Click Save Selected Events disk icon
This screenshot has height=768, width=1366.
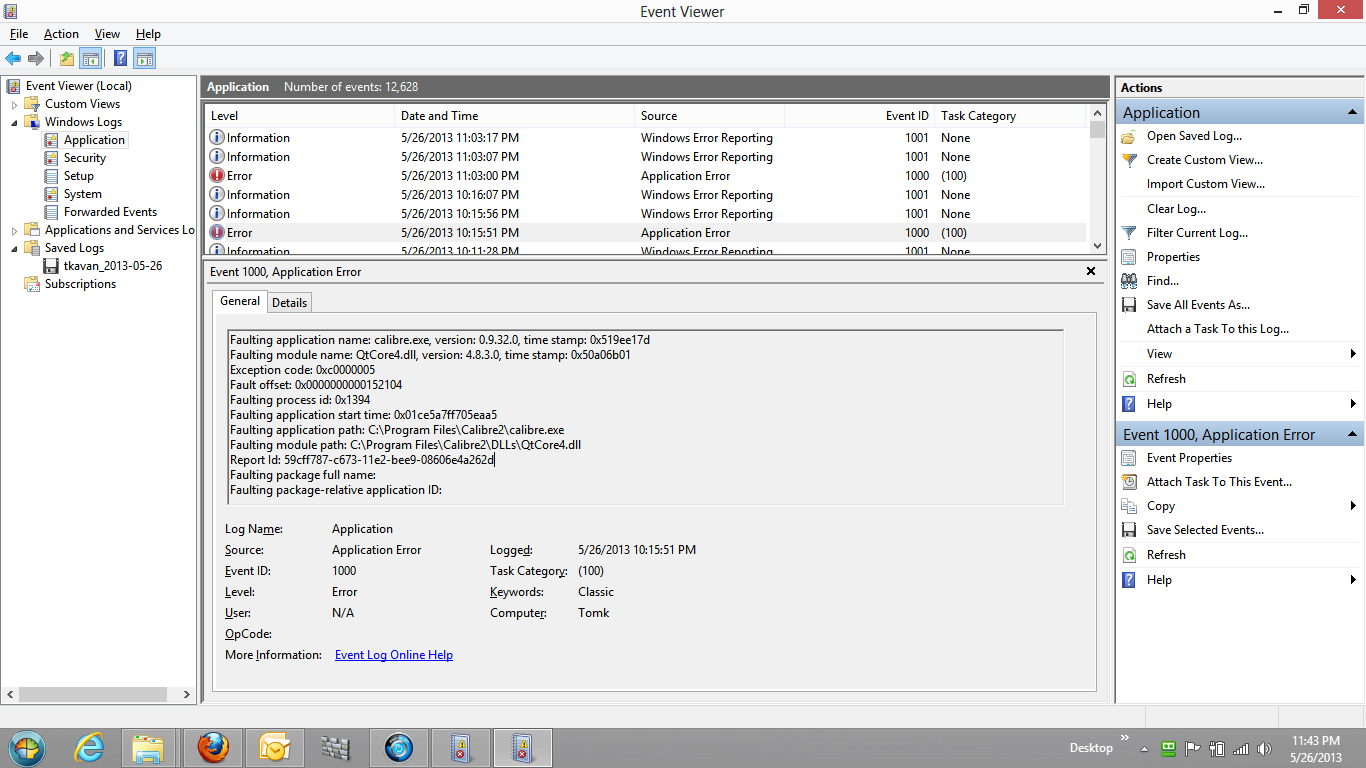click(x=1129, y=530)
